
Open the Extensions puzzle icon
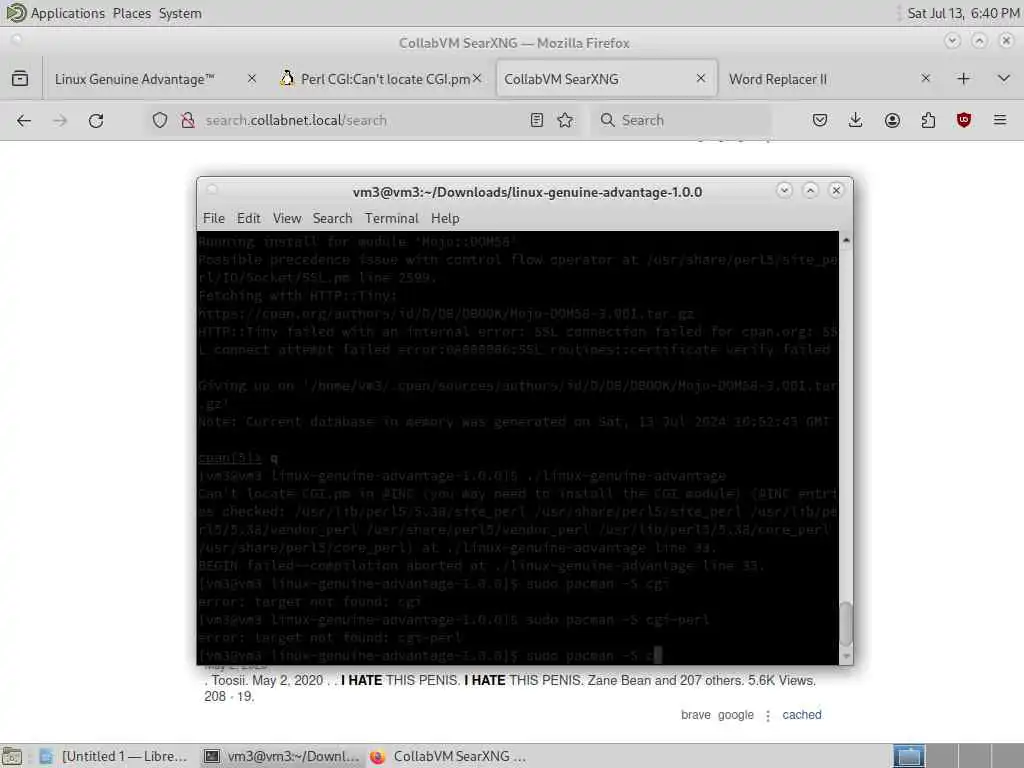click(x=928, y=120)
